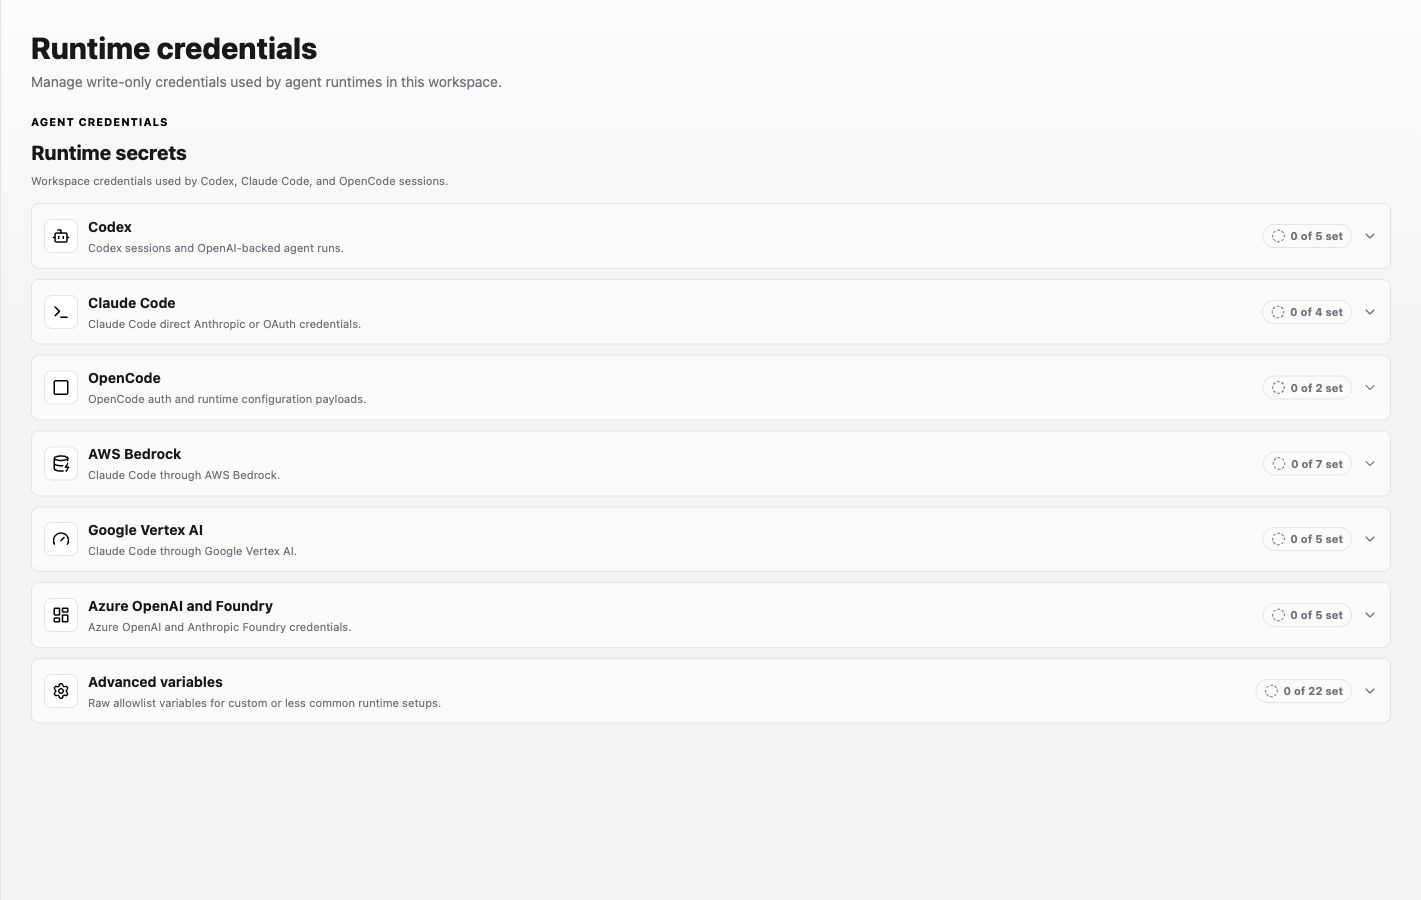The width and height of the screenshot is (1421, 900).
Task: Click the Codex robot icon
Action: [x=61, y=236]
